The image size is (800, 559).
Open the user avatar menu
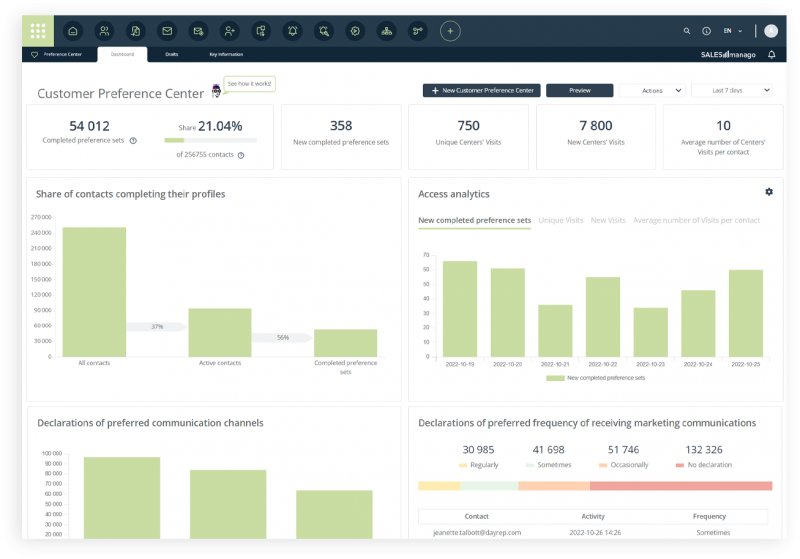(x=771, y=31)
